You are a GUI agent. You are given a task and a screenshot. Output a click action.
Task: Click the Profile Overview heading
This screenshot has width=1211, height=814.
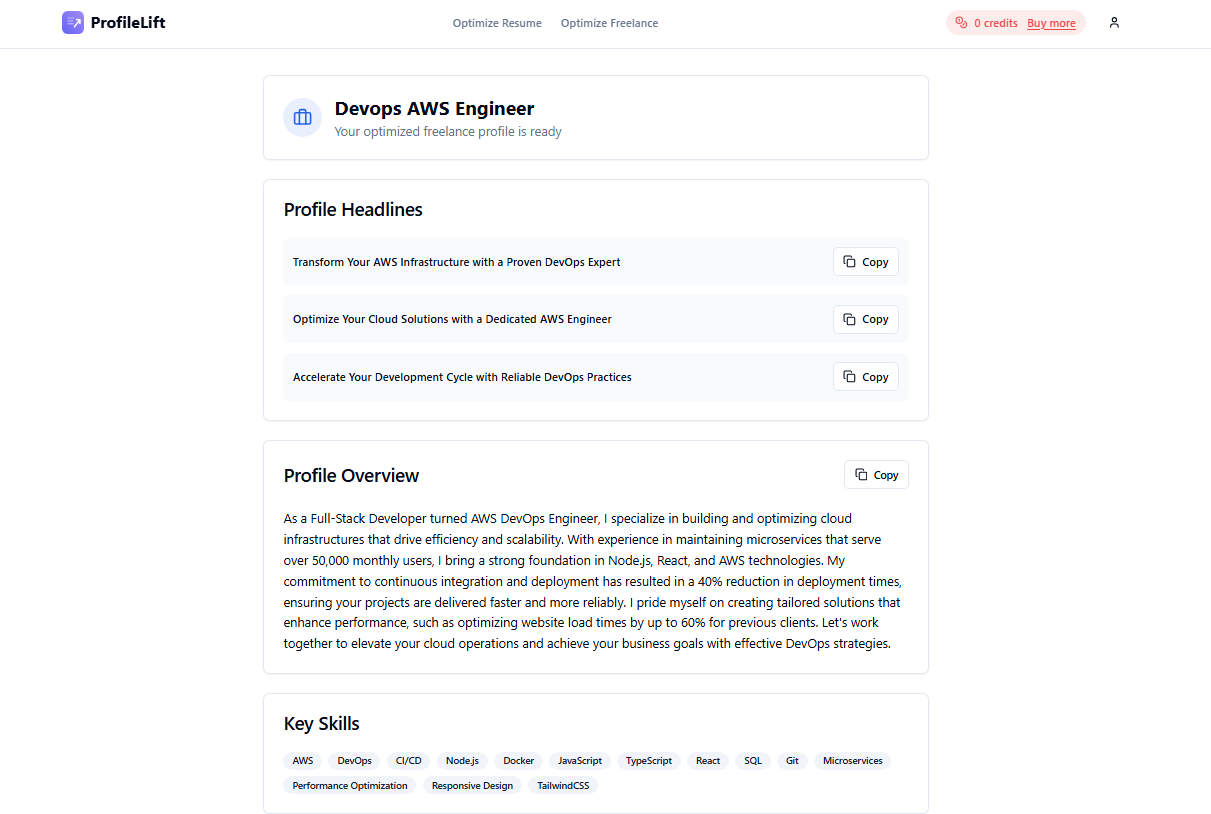351,476
